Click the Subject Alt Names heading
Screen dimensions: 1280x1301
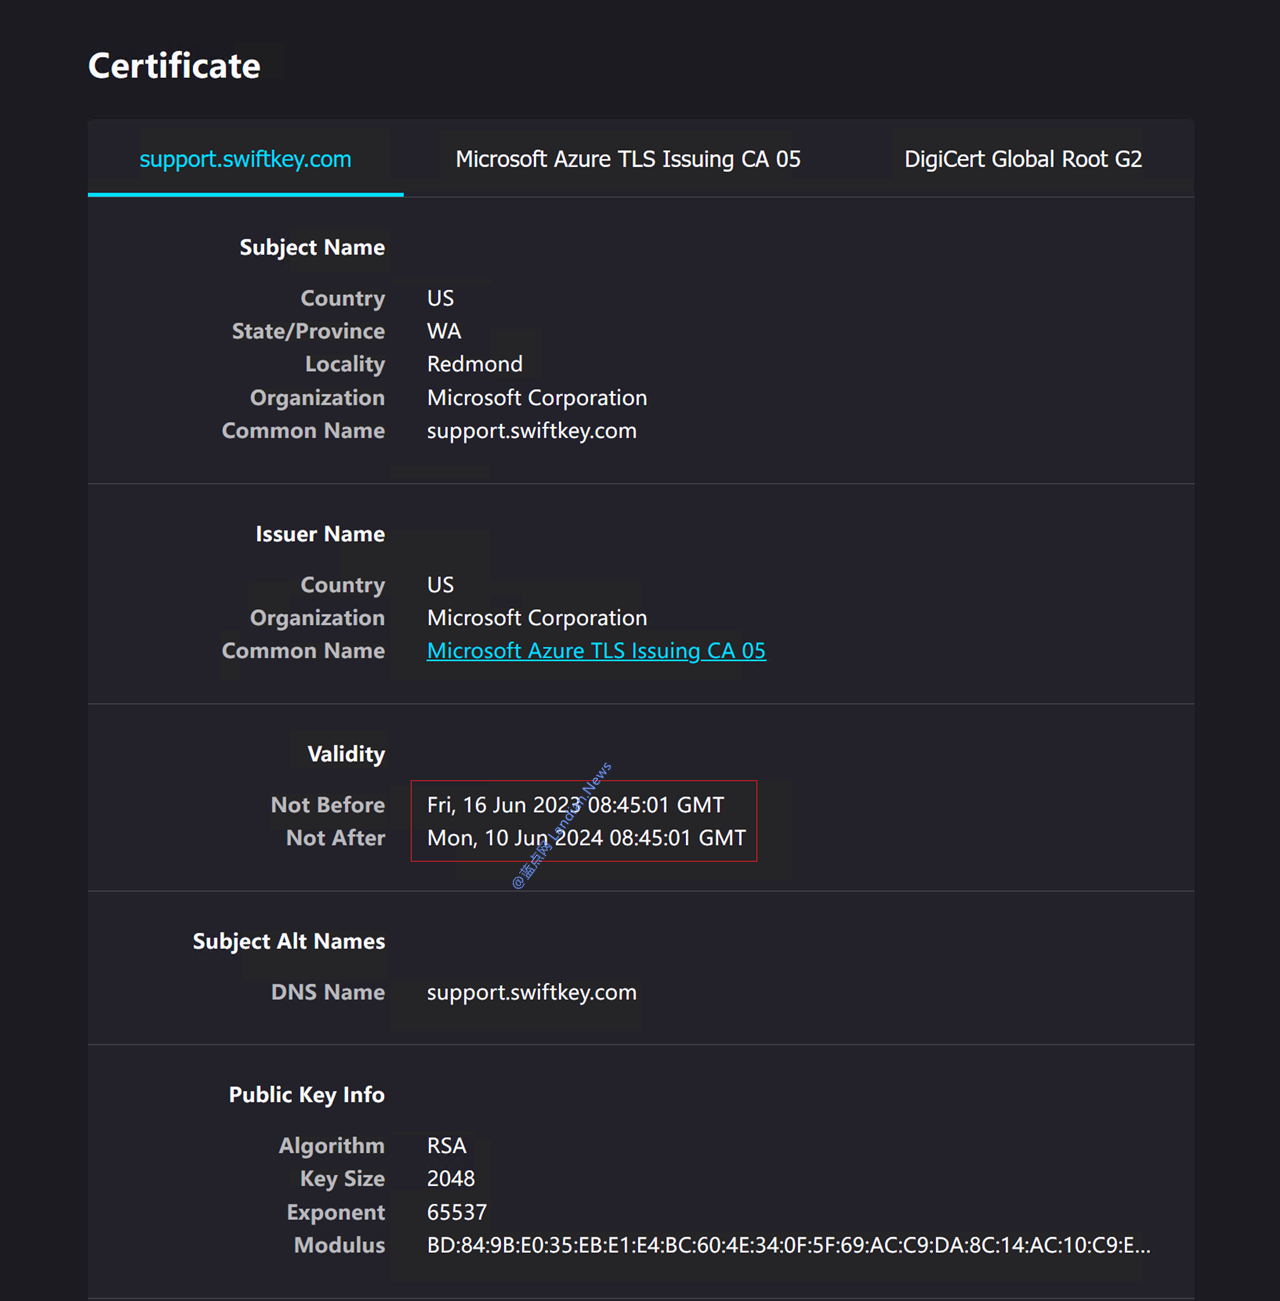(289, 941)
